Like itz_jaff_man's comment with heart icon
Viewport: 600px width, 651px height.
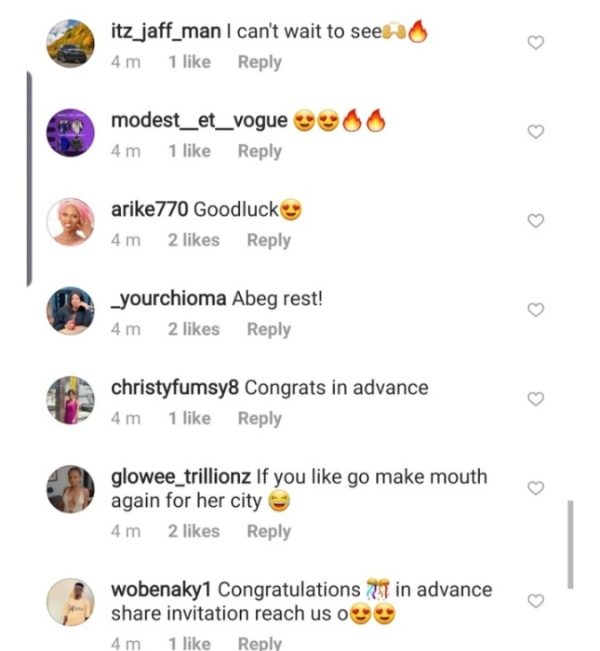[535, 43]
